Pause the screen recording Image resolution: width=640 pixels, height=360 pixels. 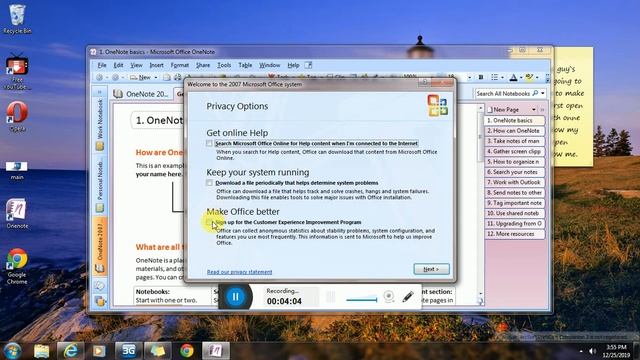[x=235, y=297]
